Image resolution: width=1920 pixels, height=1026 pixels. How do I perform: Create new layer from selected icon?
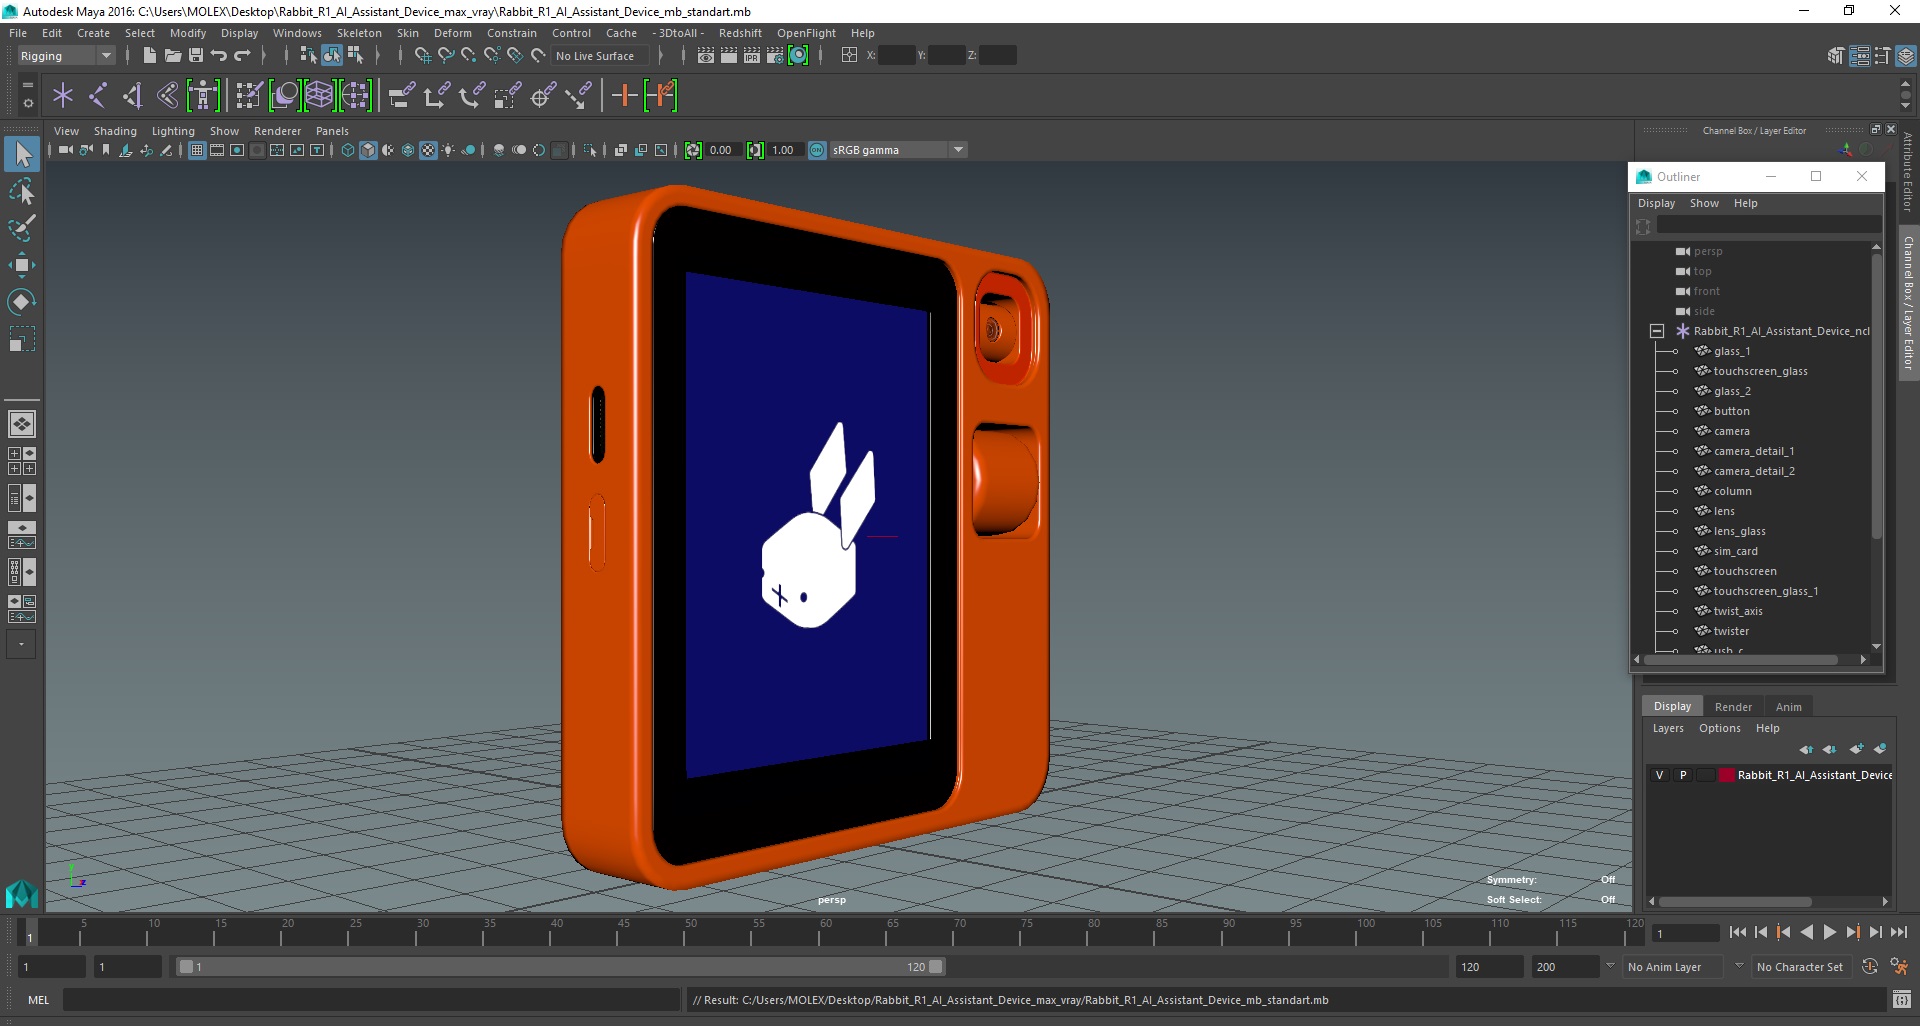[1880, 749]
